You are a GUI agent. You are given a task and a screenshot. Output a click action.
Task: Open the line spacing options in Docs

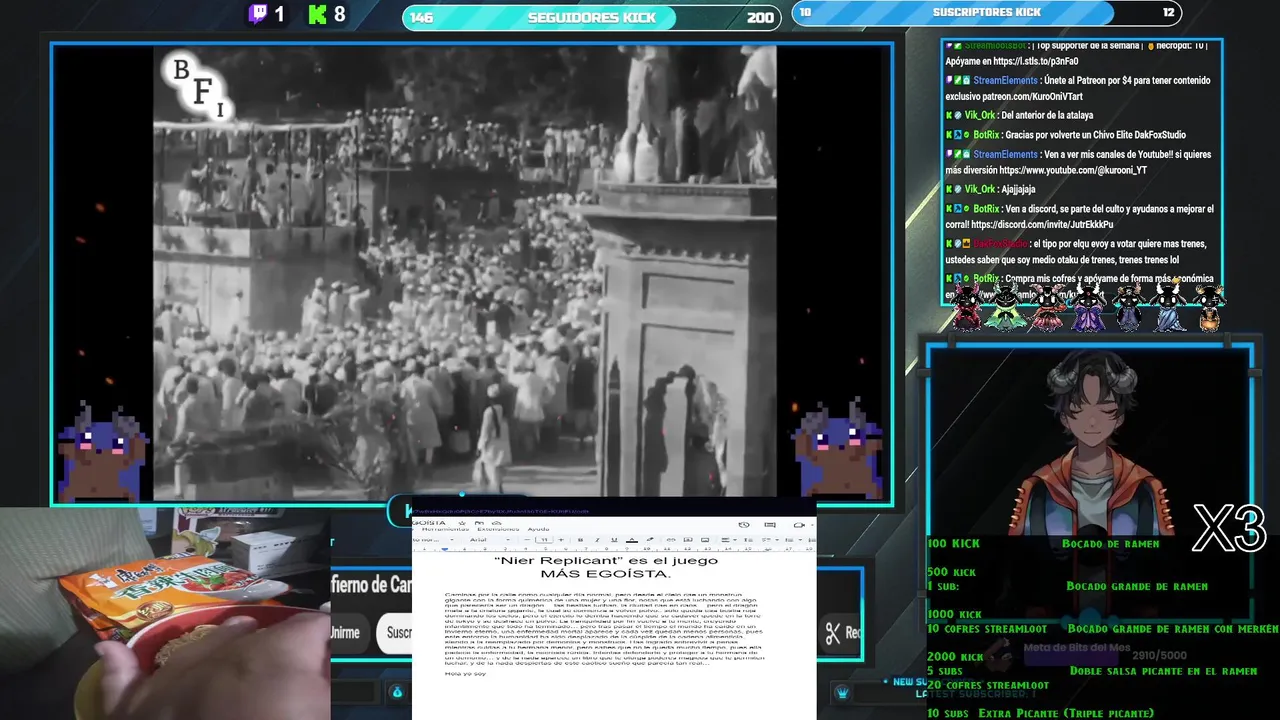click(x=748, y=540)
